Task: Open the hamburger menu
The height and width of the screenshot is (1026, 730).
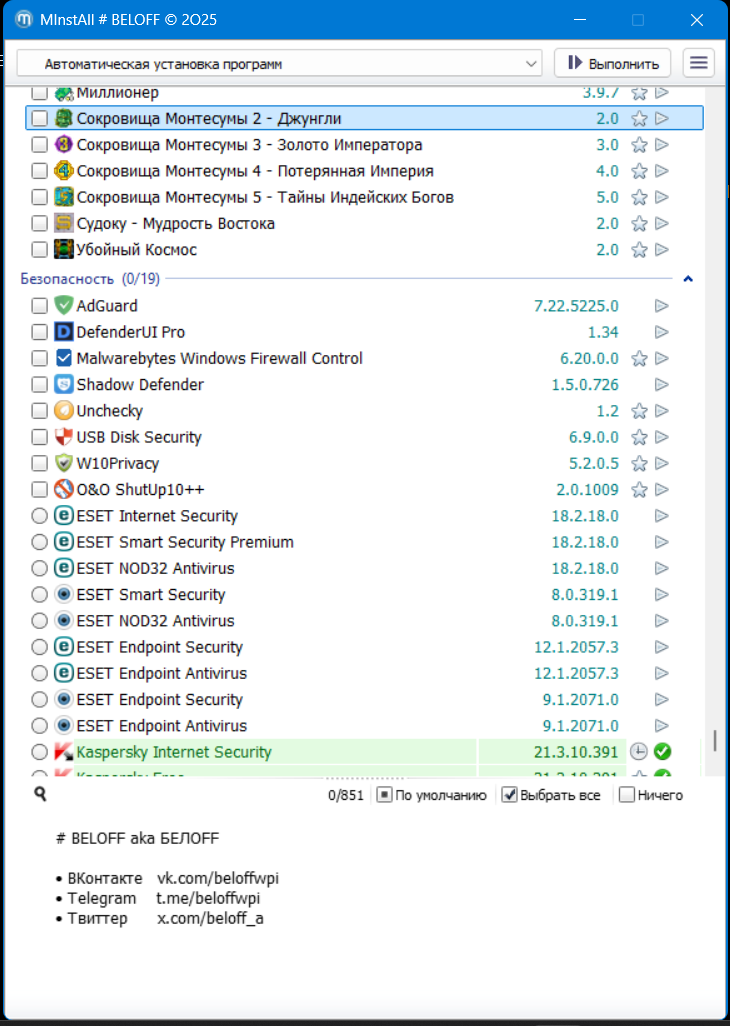Action: point(699,63)
